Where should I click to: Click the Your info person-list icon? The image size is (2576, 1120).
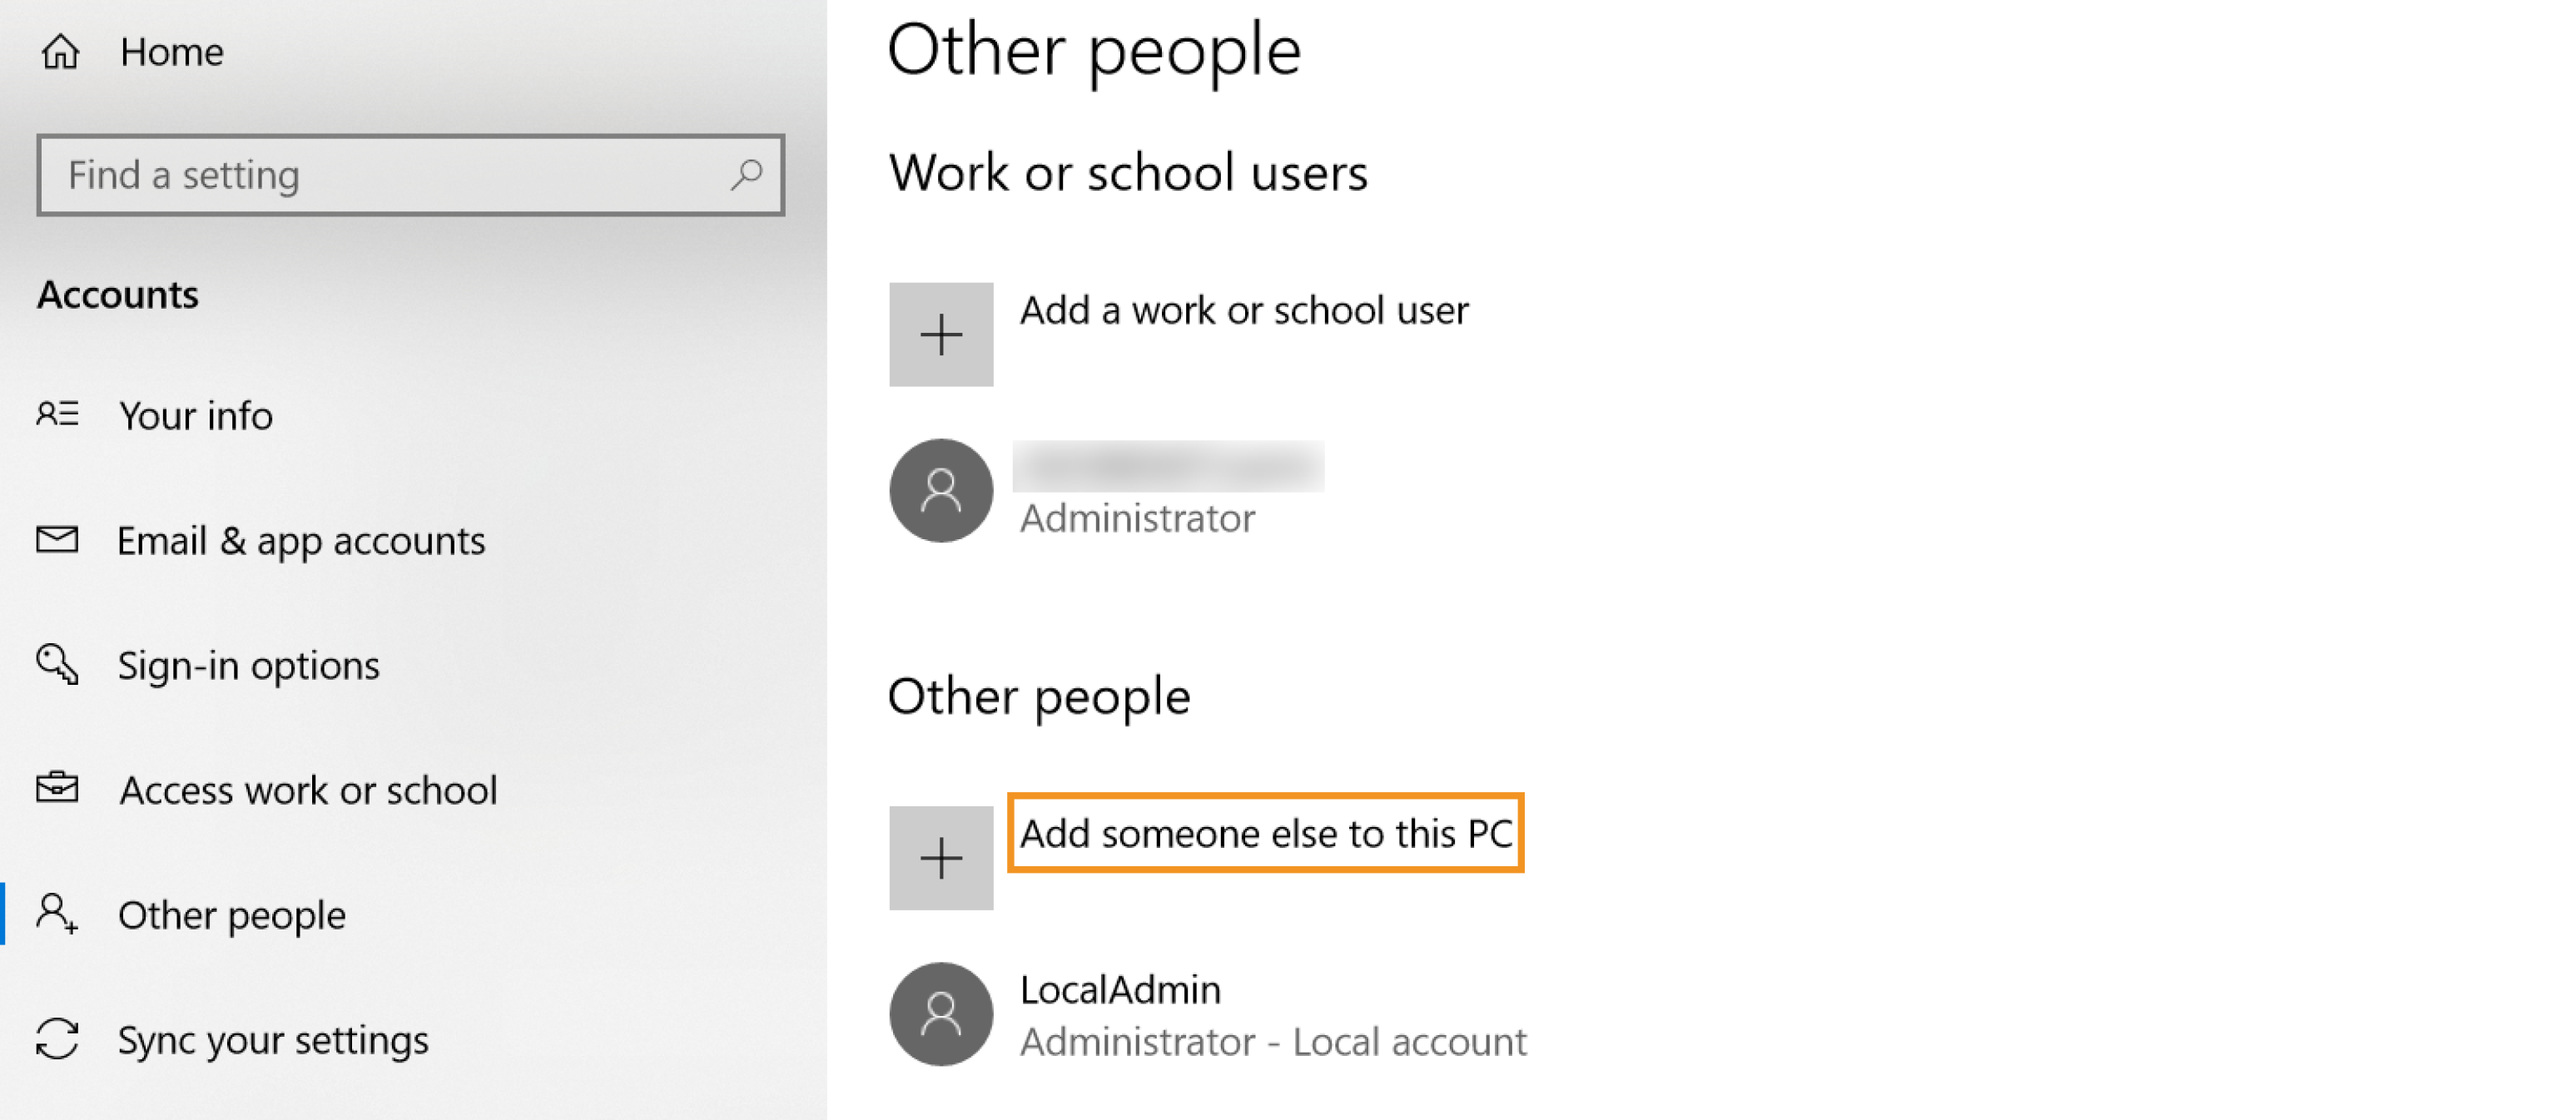tap(57, 414)
